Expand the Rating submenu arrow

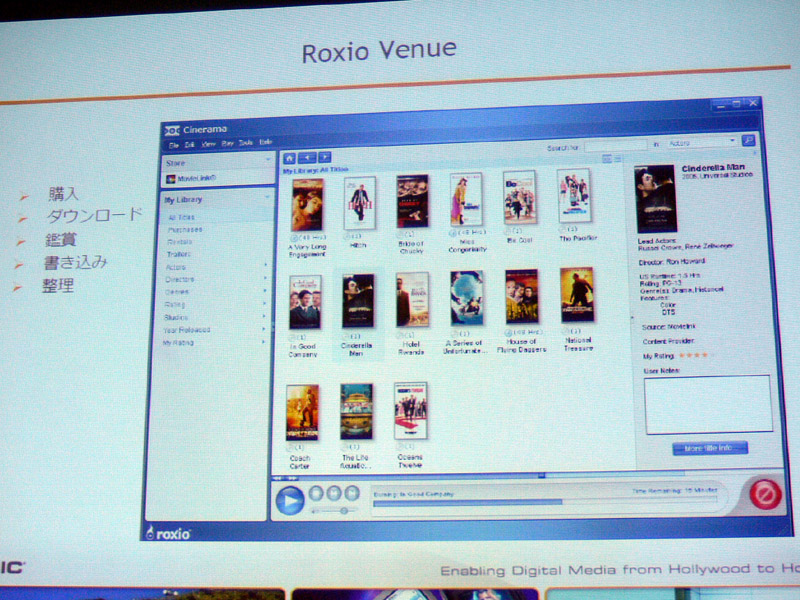(x=264, y=303)
